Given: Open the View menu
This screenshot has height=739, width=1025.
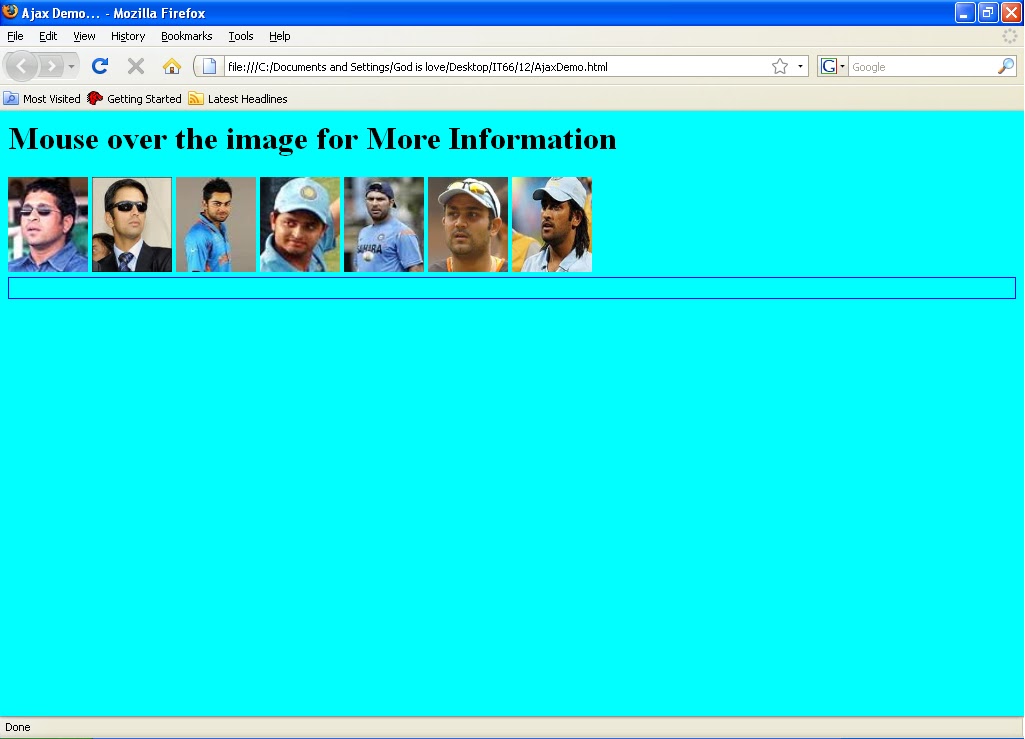Looking at the screenshot, I should [x=84, y=36].
